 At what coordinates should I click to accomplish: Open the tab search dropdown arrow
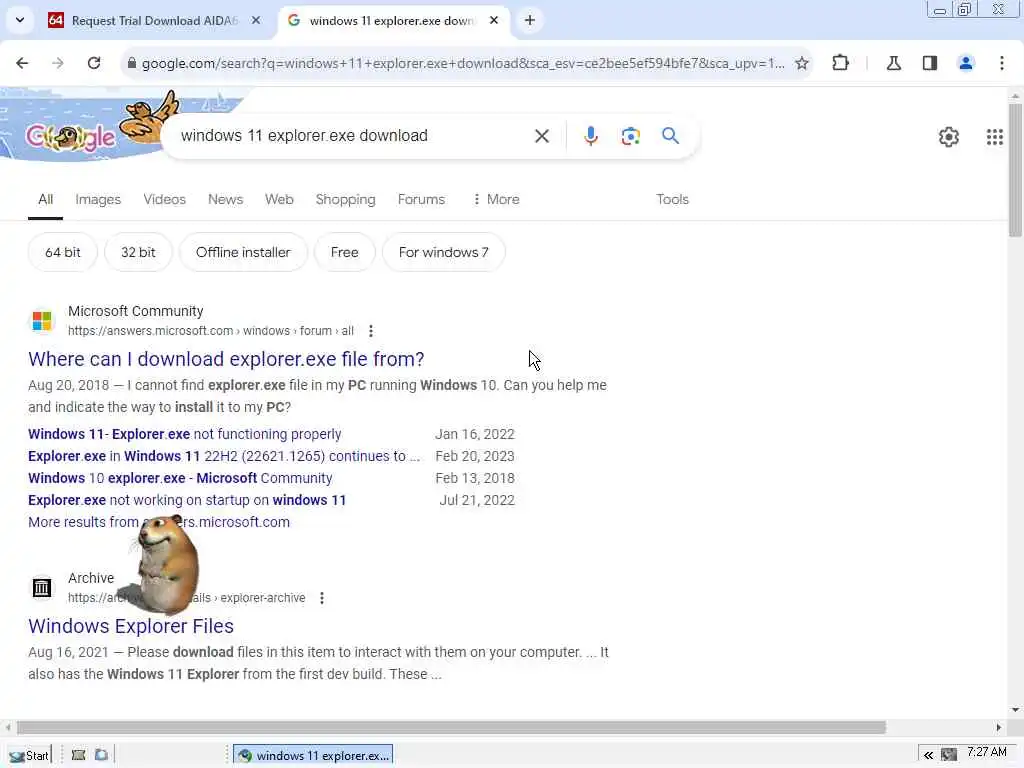20,20
